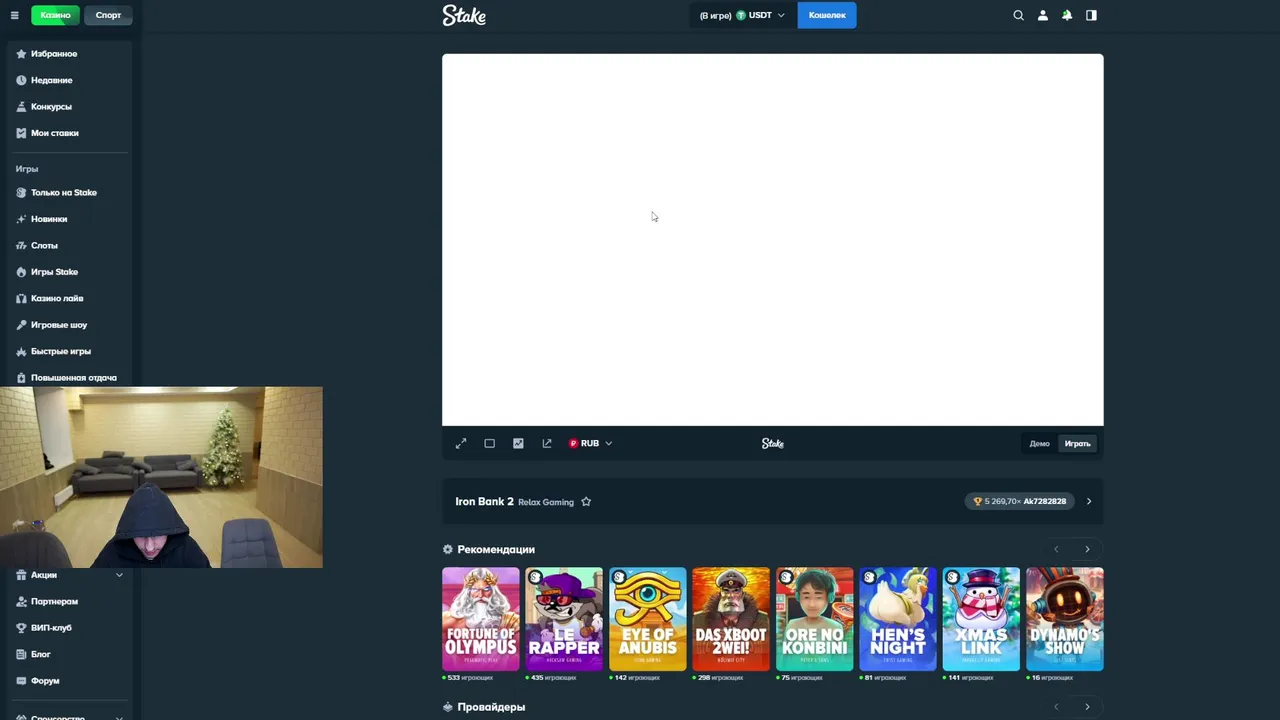Image resolution: width=1280 pixels, height=720 pixels.
Task: Expand Iron Bank 2 game details chevron
Action: click(1089, 501)
